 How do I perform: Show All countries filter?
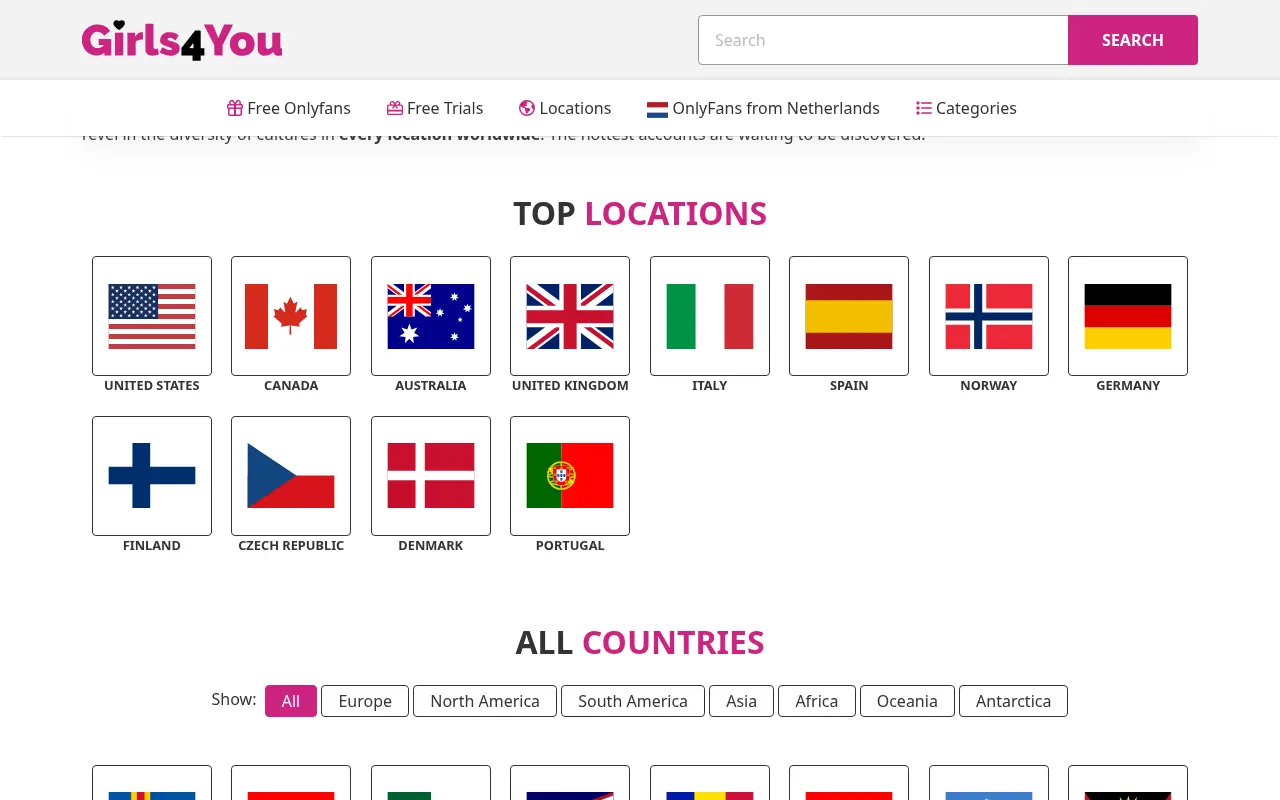(291, 701)
